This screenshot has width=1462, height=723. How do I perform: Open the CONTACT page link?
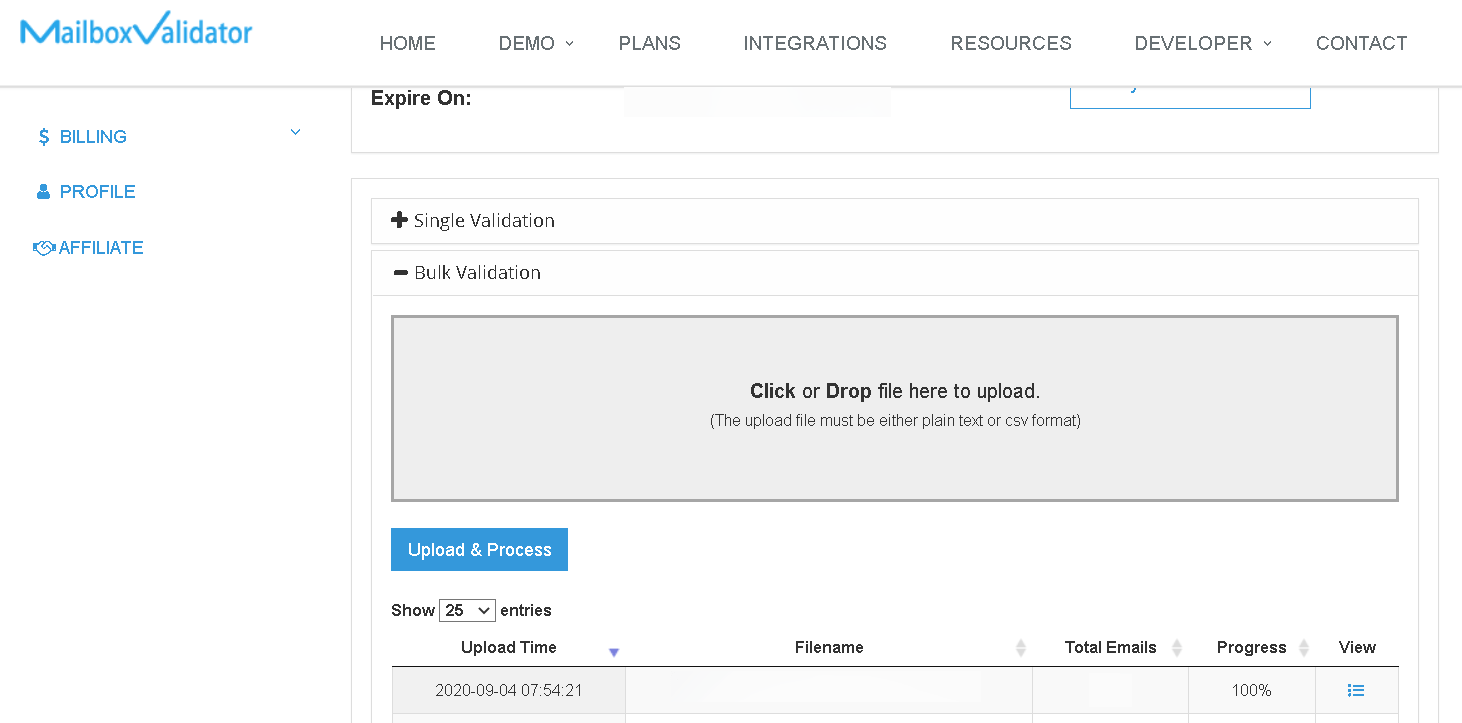(x=1361, y=43)
